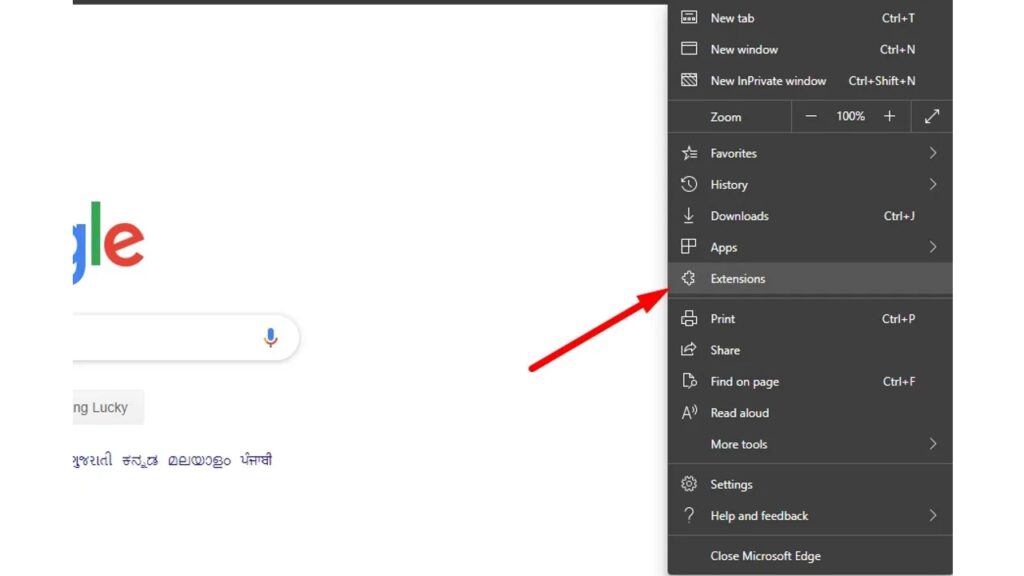Click the Extensions puzzle-piece icon
Screen dimensions: 1024x576
(x=689, y=278)
